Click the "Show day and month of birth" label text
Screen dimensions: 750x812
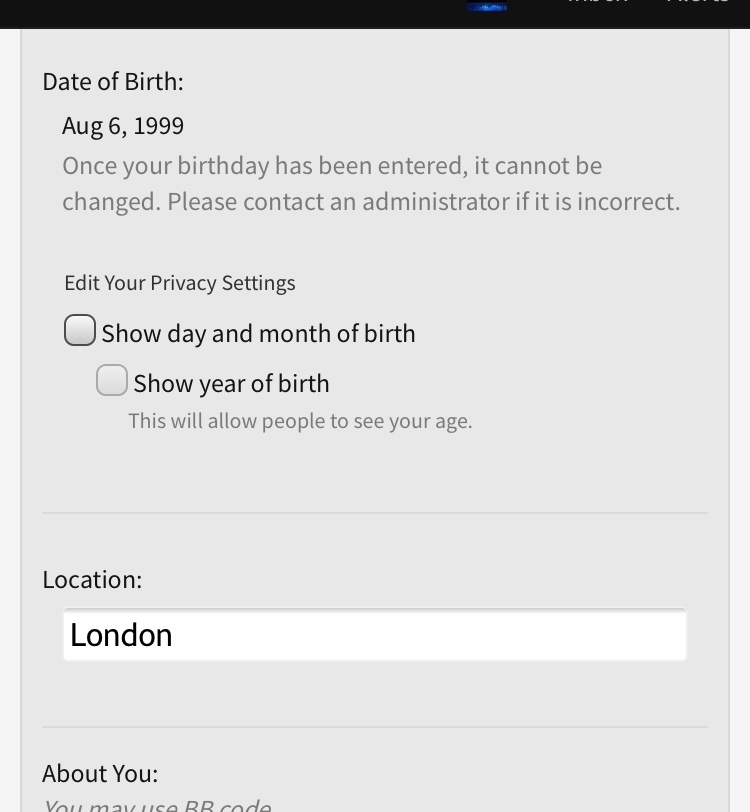click(x=258, y=333)
